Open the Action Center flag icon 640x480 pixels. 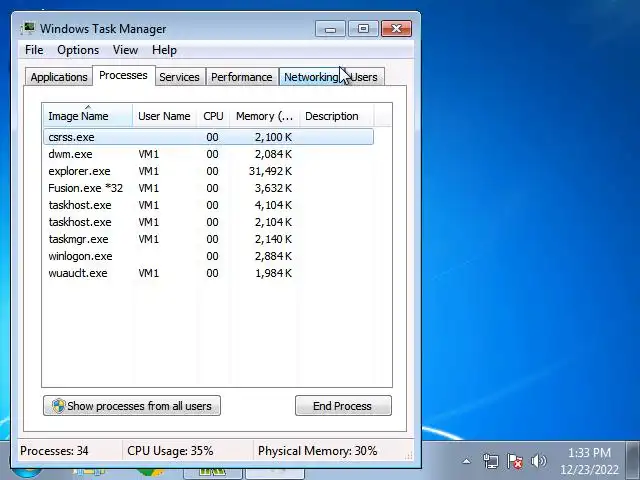pos(515,462)
